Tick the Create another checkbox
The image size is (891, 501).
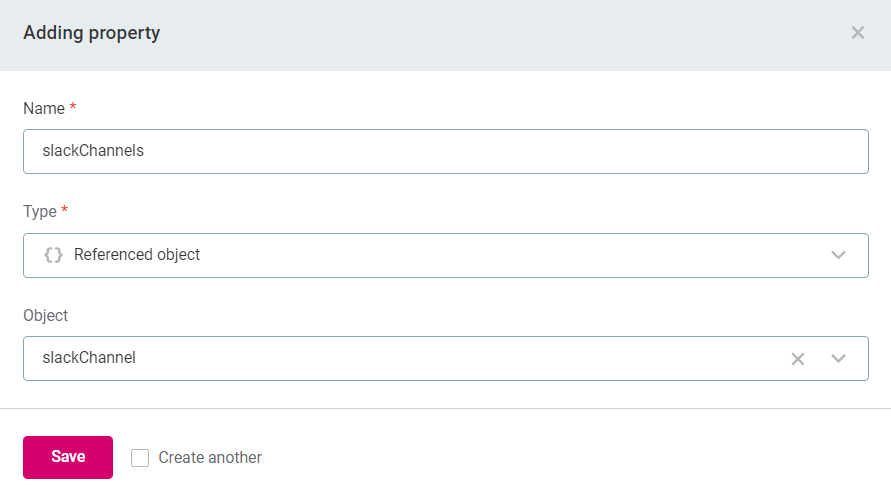(140, 458)
